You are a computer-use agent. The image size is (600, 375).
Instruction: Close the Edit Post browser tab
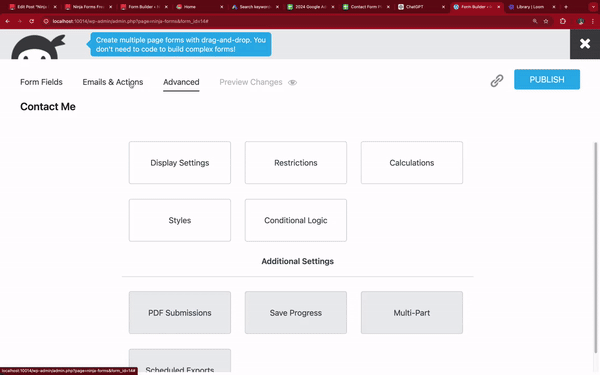tap(55, 7)
